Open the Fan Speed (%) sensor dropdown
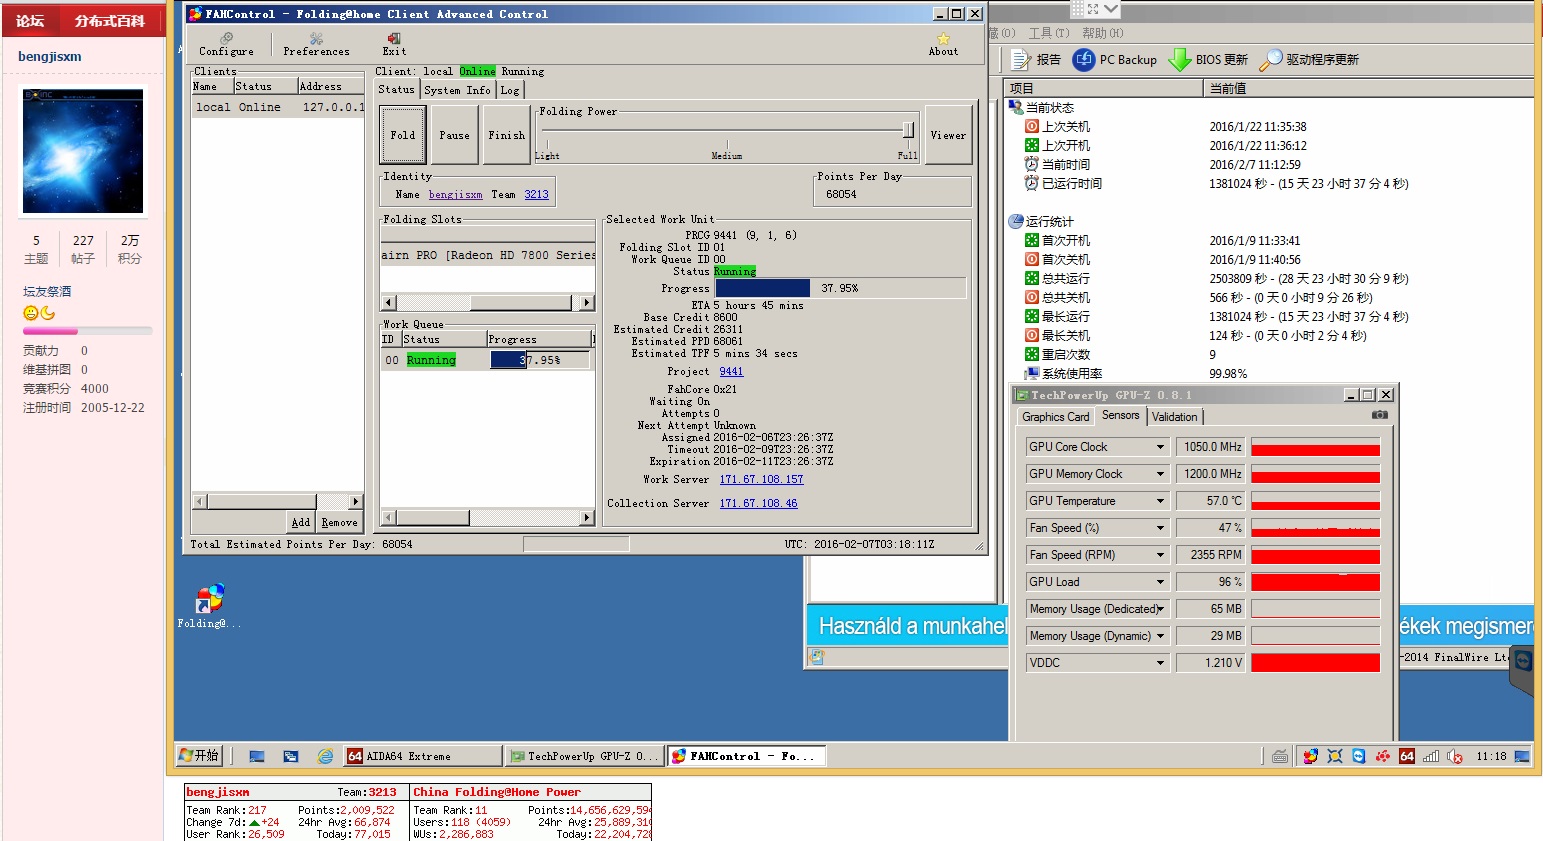This screenshot has width=1543, height=841. click(1161, 528)
